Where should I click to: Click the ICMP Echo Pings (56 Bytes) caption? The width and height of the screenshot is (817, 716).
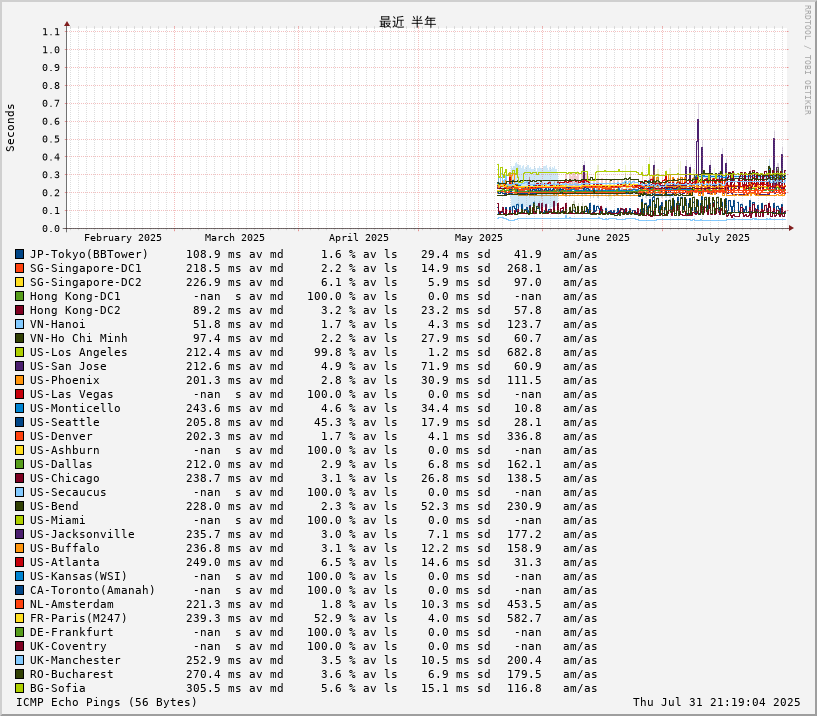coord(106,702)
